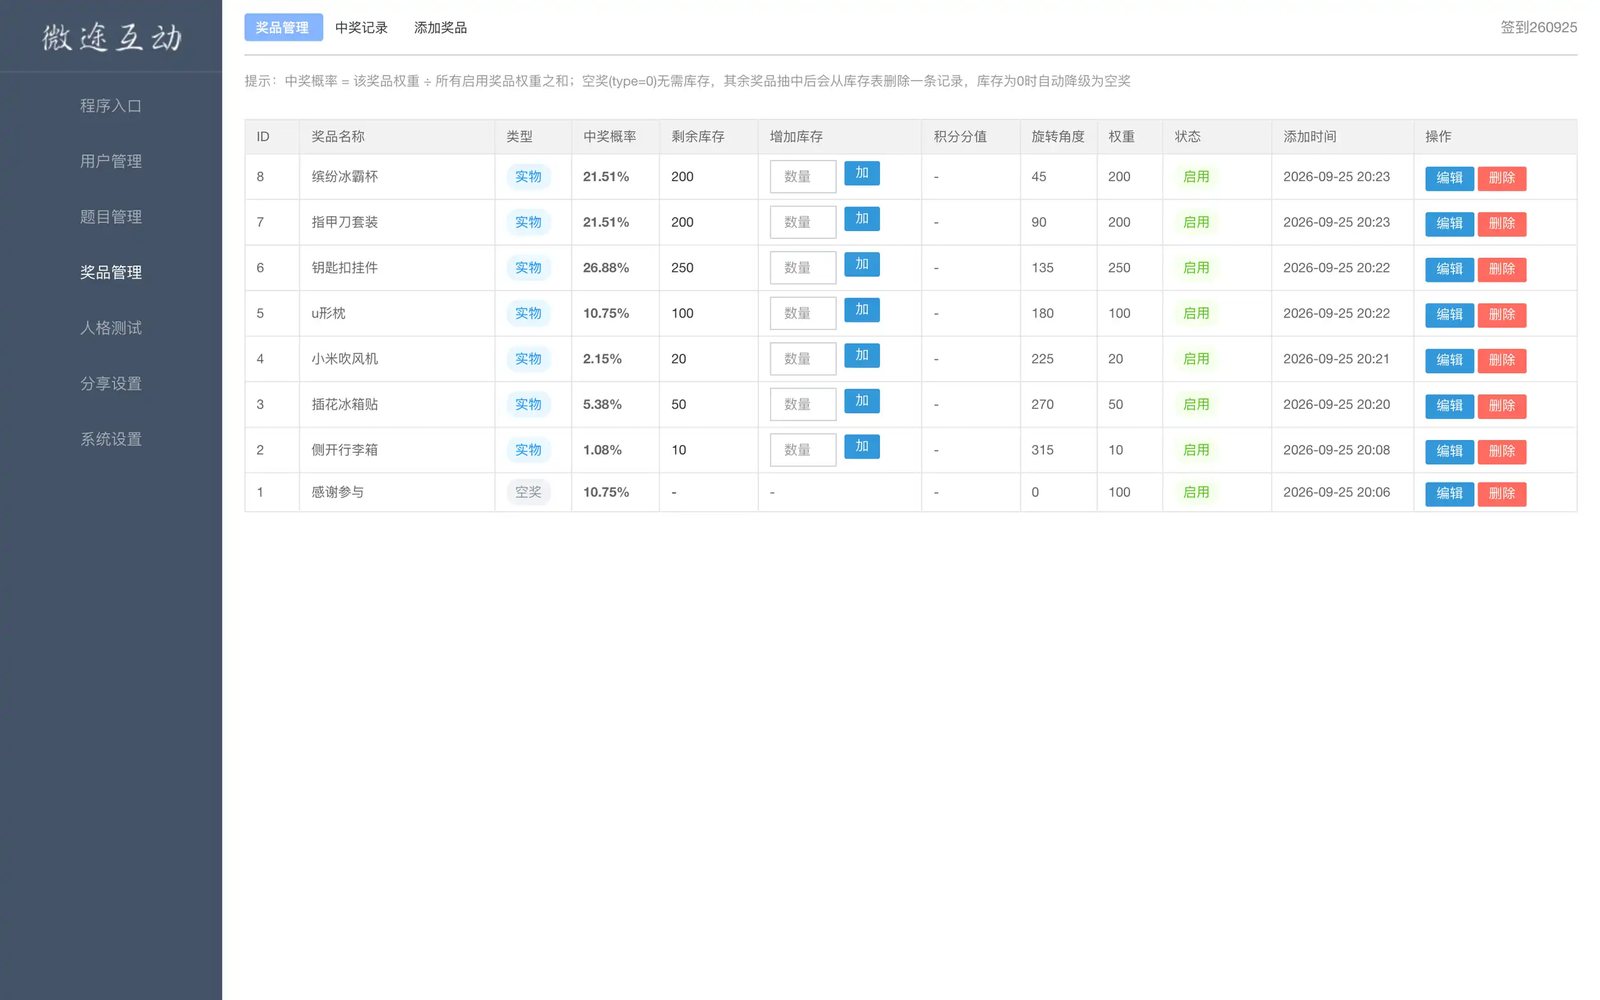The height and width of the screenshot is (1000, 1600).
Task: Focus the 数量 field for u形枕
Action: tap(803, 314)
